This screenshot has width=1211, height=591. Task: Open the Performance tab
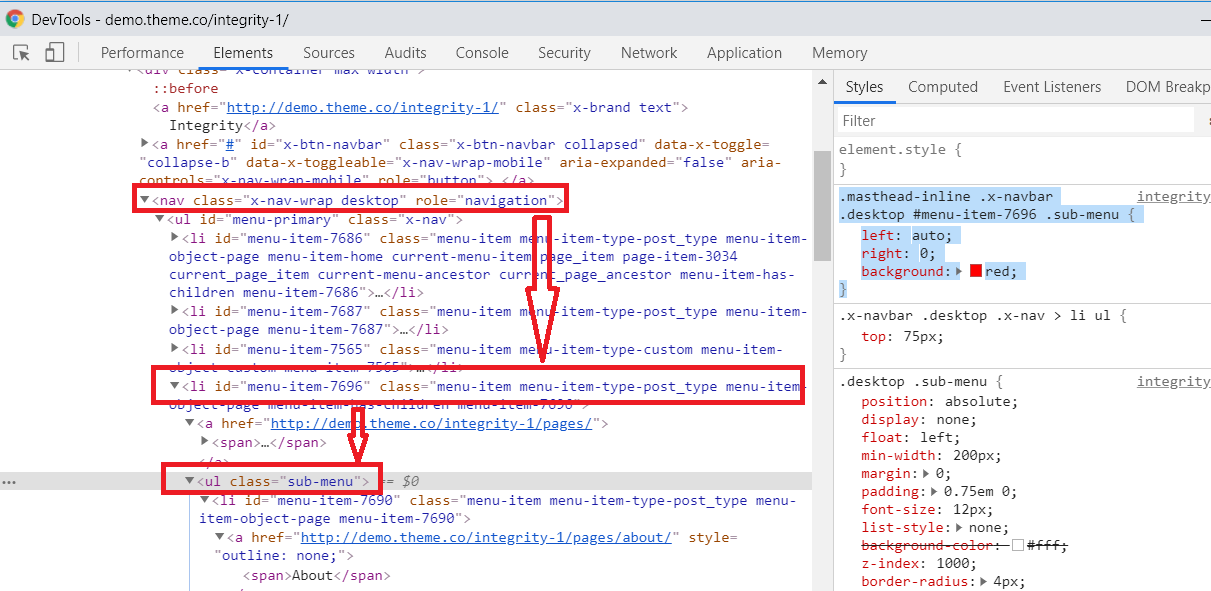click(142, 53)
